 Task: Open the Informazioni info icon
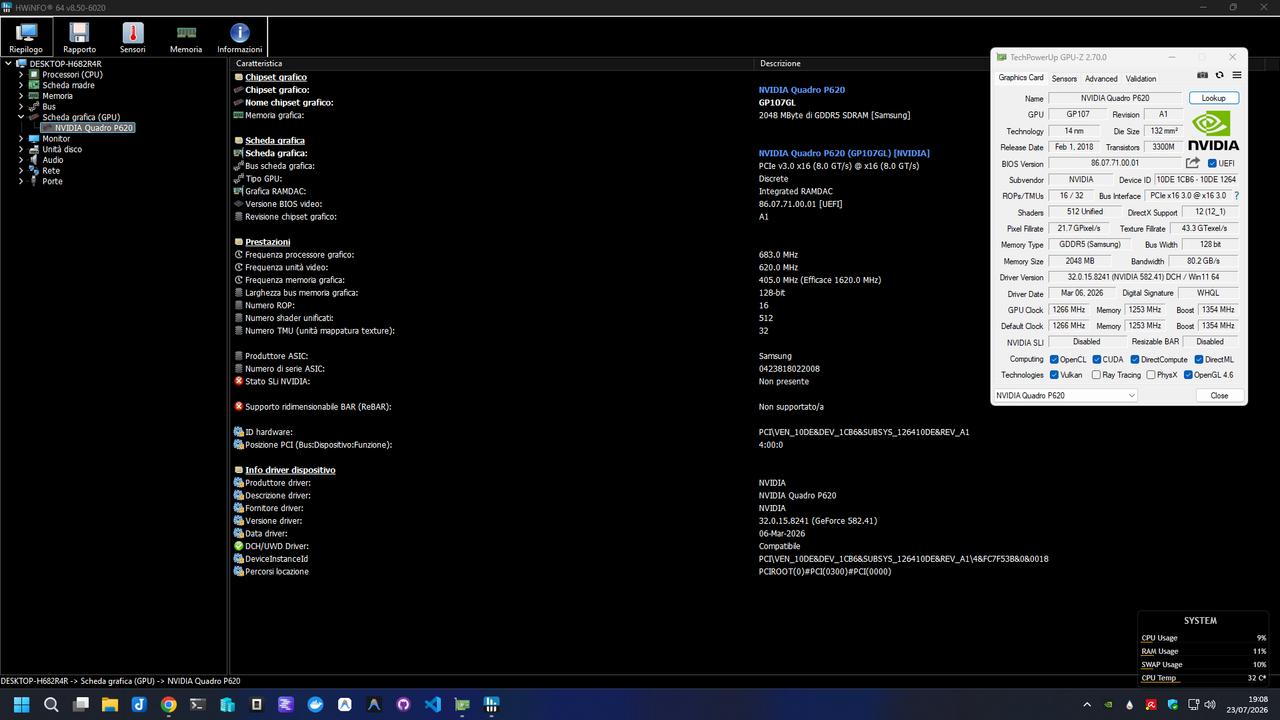pos(239,38)
